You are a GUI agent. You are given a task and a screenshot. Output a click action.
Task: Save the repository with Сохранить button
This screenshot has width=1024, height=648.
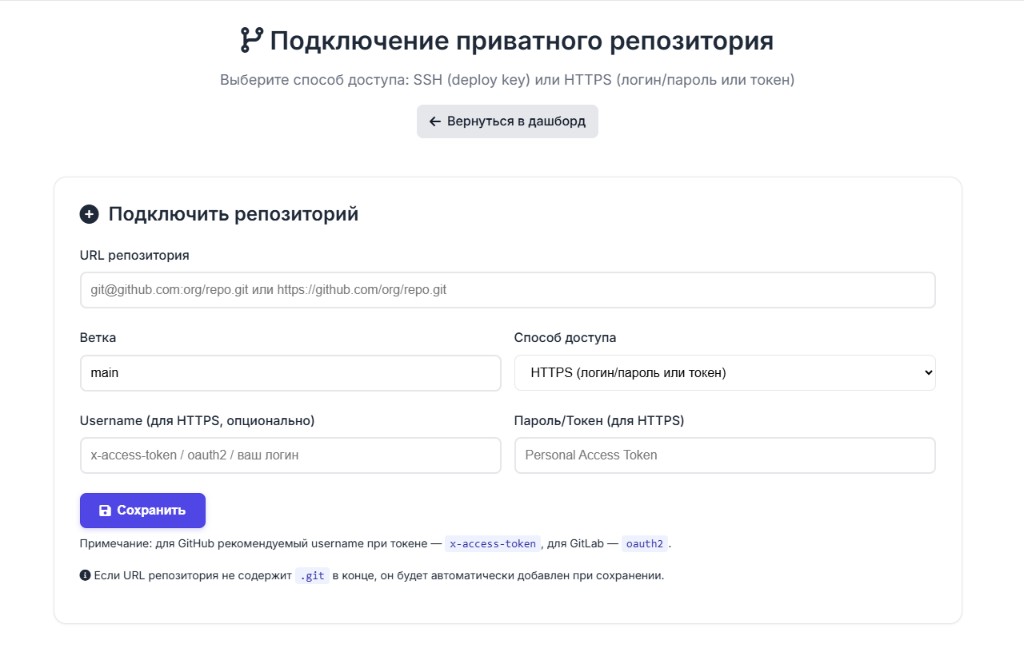(x=142, y=510)
